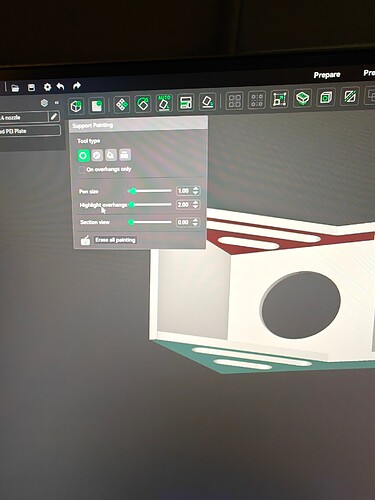Select the Sphere tool type
375x500 pixels.
(97, 155)
